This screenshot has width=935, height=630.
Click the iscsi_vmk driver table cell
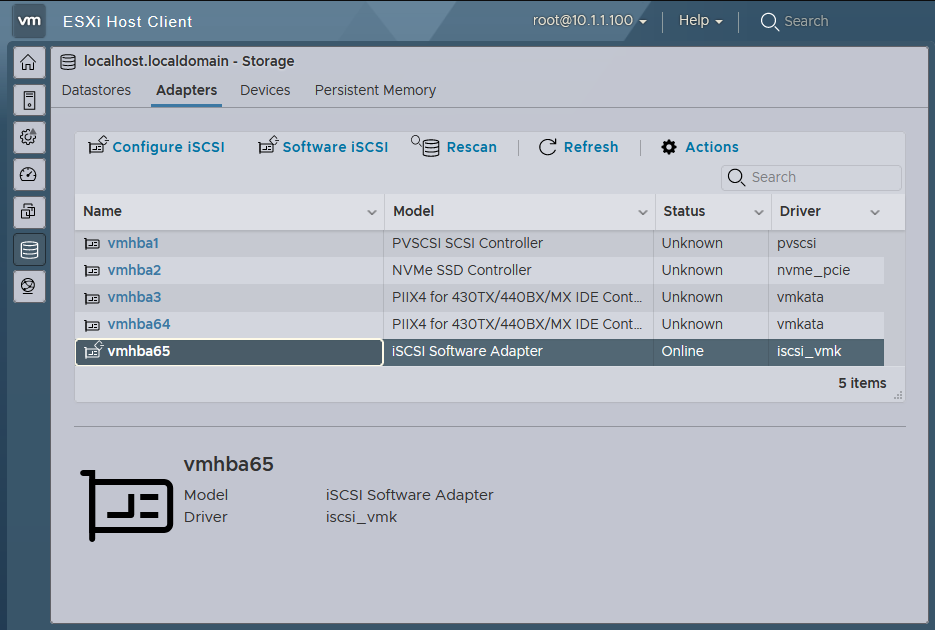click(x=826, y=351)
